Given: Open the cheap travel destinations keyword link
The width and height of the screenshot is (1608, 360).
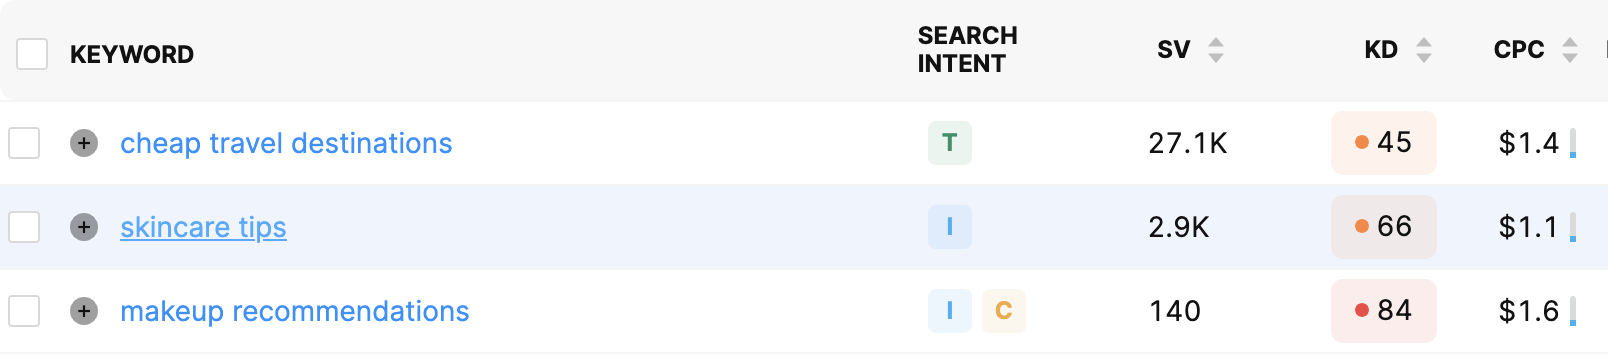Looking at the screenshot, I should (286, 143).
